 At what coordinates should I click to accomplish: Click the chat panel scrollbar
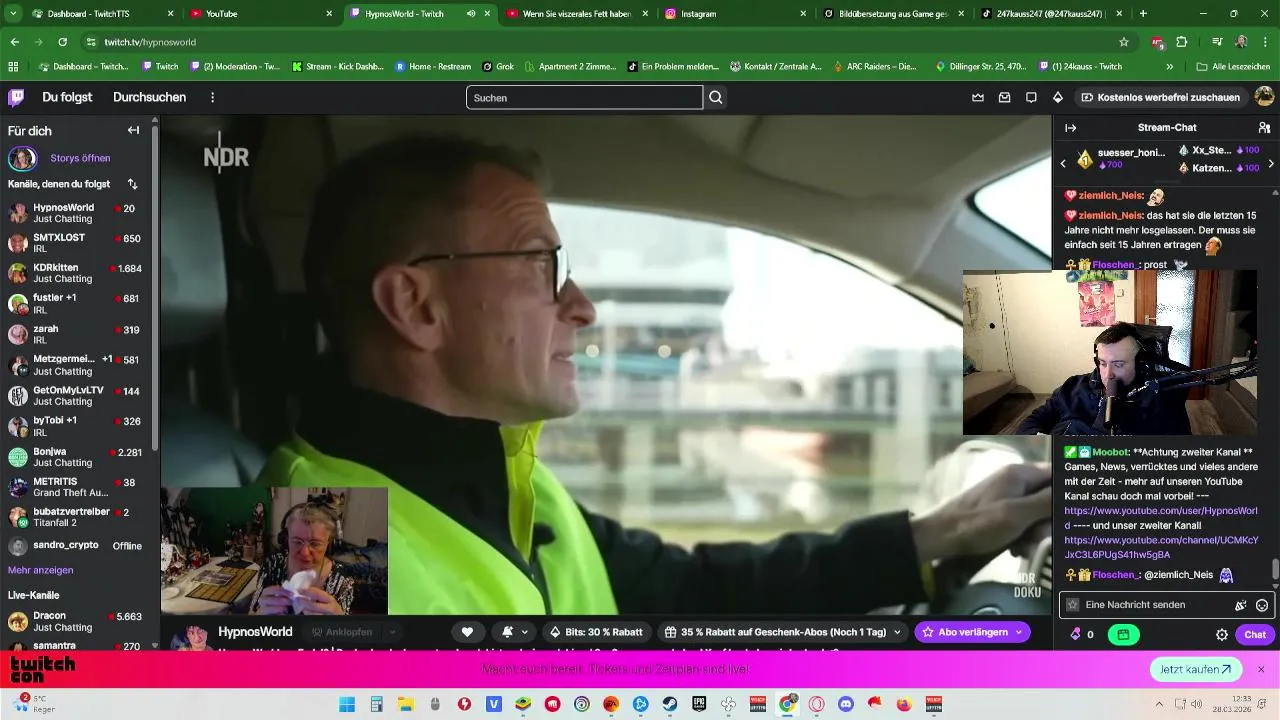1275,568
